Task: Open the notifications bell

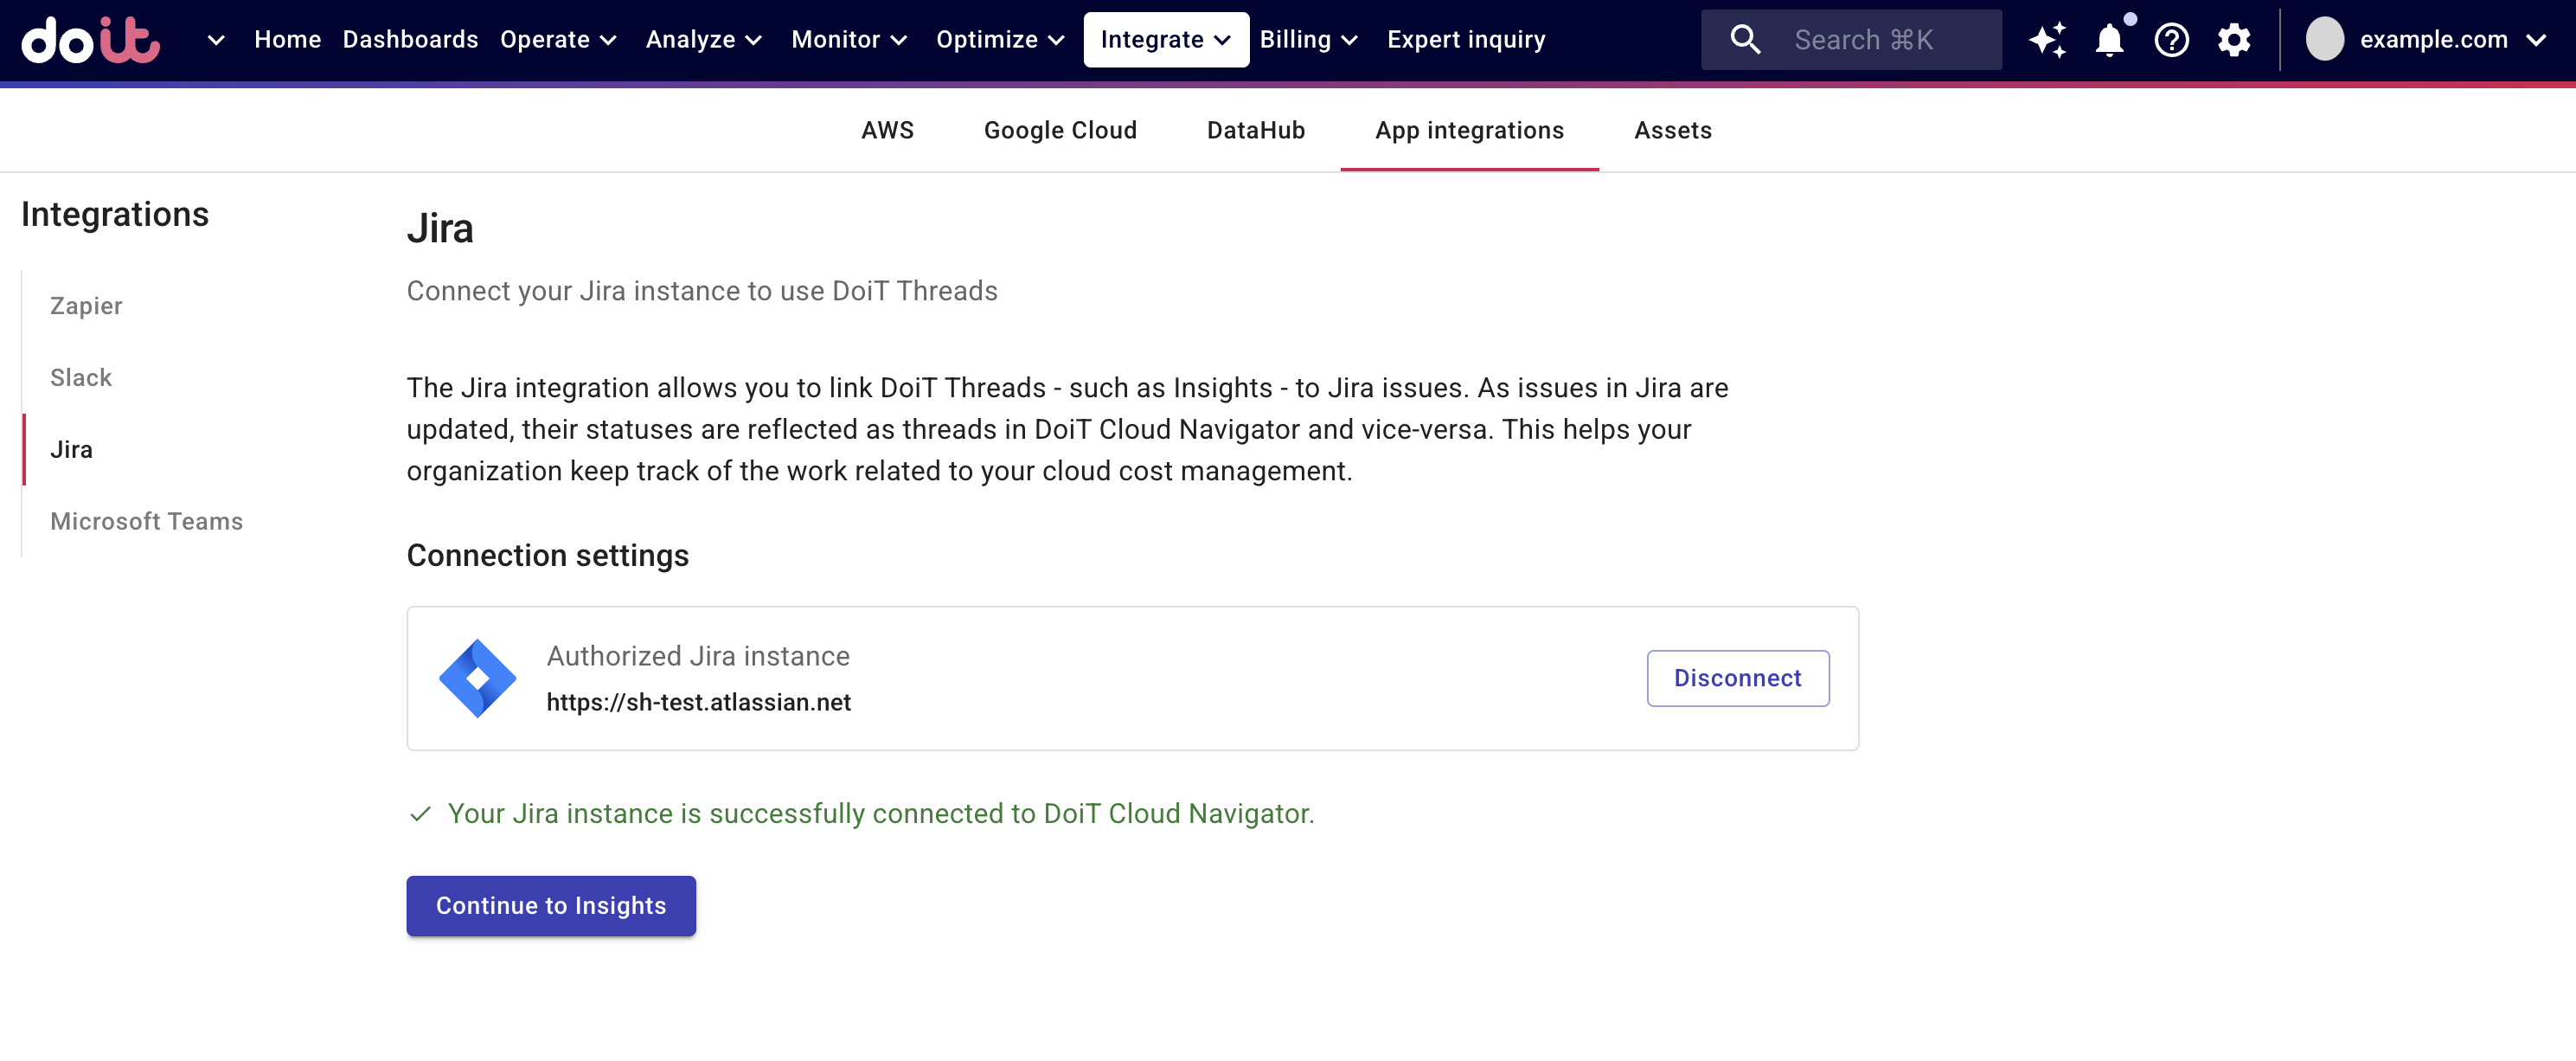Action: pyautogui.click(x=2110, y=40)
